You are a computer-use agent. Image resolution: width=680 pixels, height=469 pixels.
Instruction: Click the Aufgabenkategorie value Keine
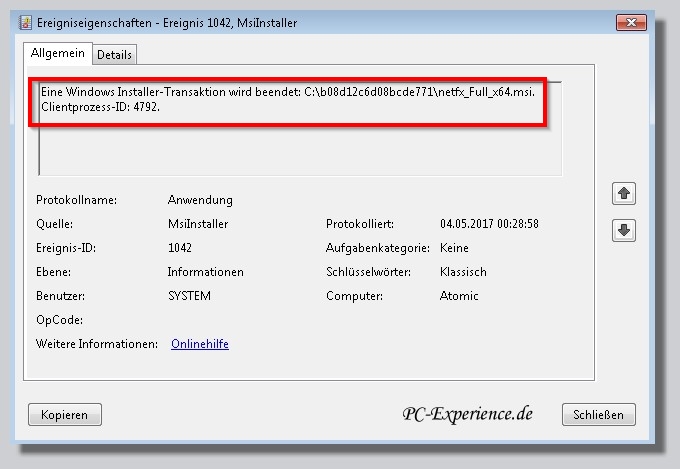tap(455, 248)
